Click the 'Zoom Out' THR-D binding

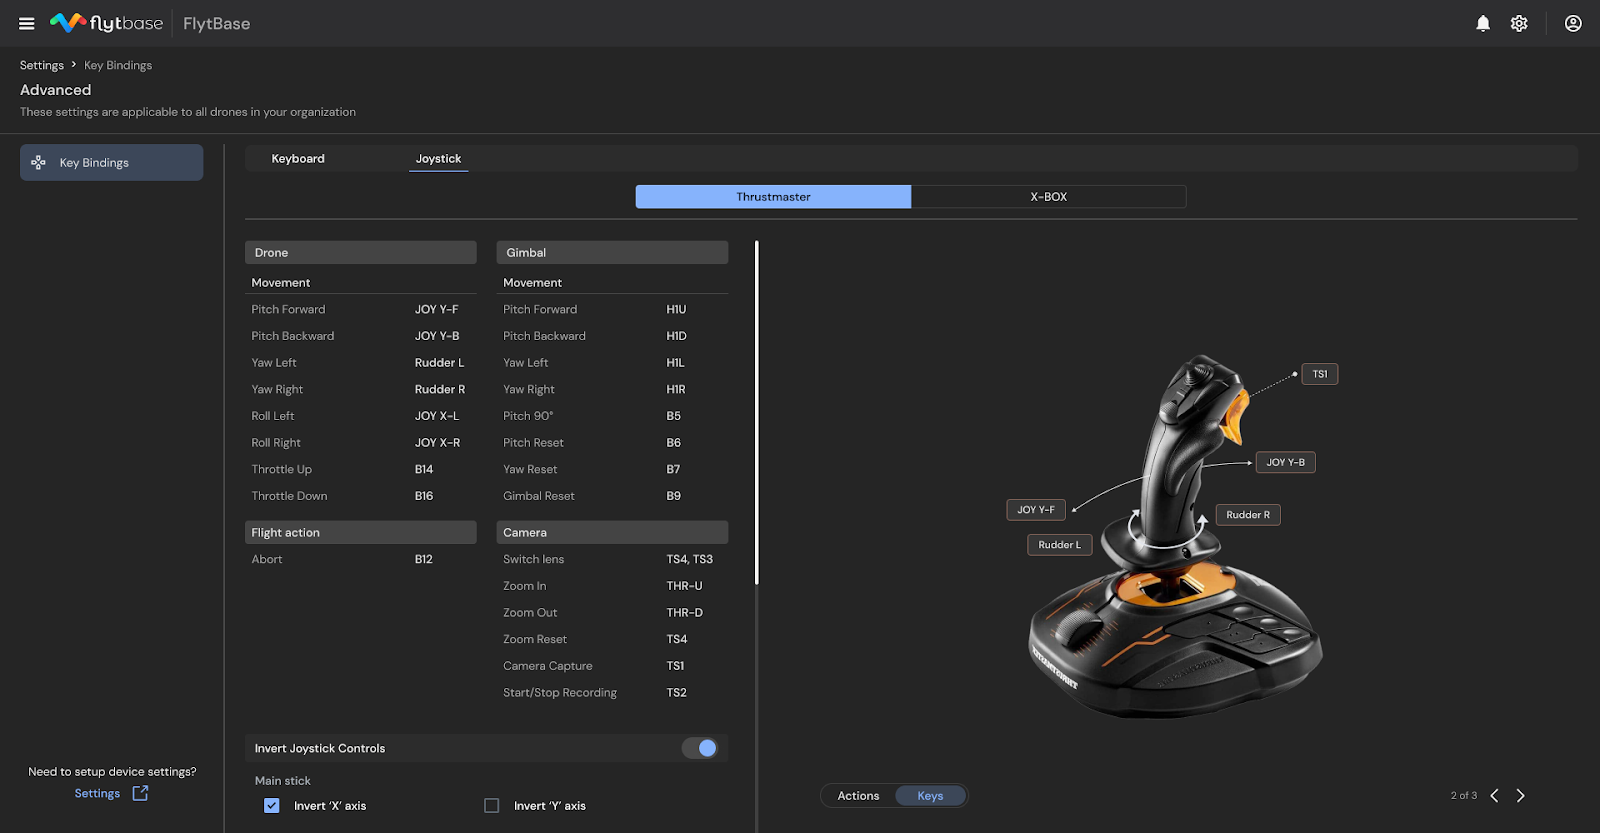[684, 613]
